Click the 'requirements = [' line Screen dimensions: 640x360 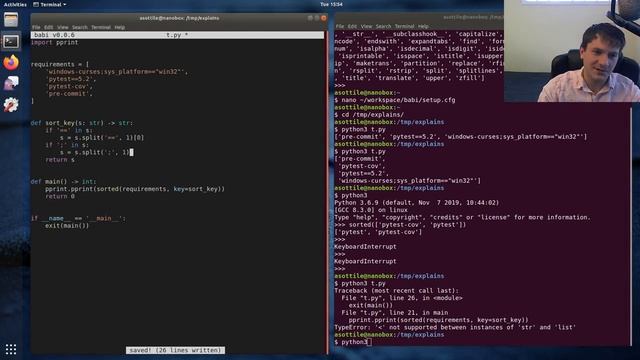tap(60, 64)
